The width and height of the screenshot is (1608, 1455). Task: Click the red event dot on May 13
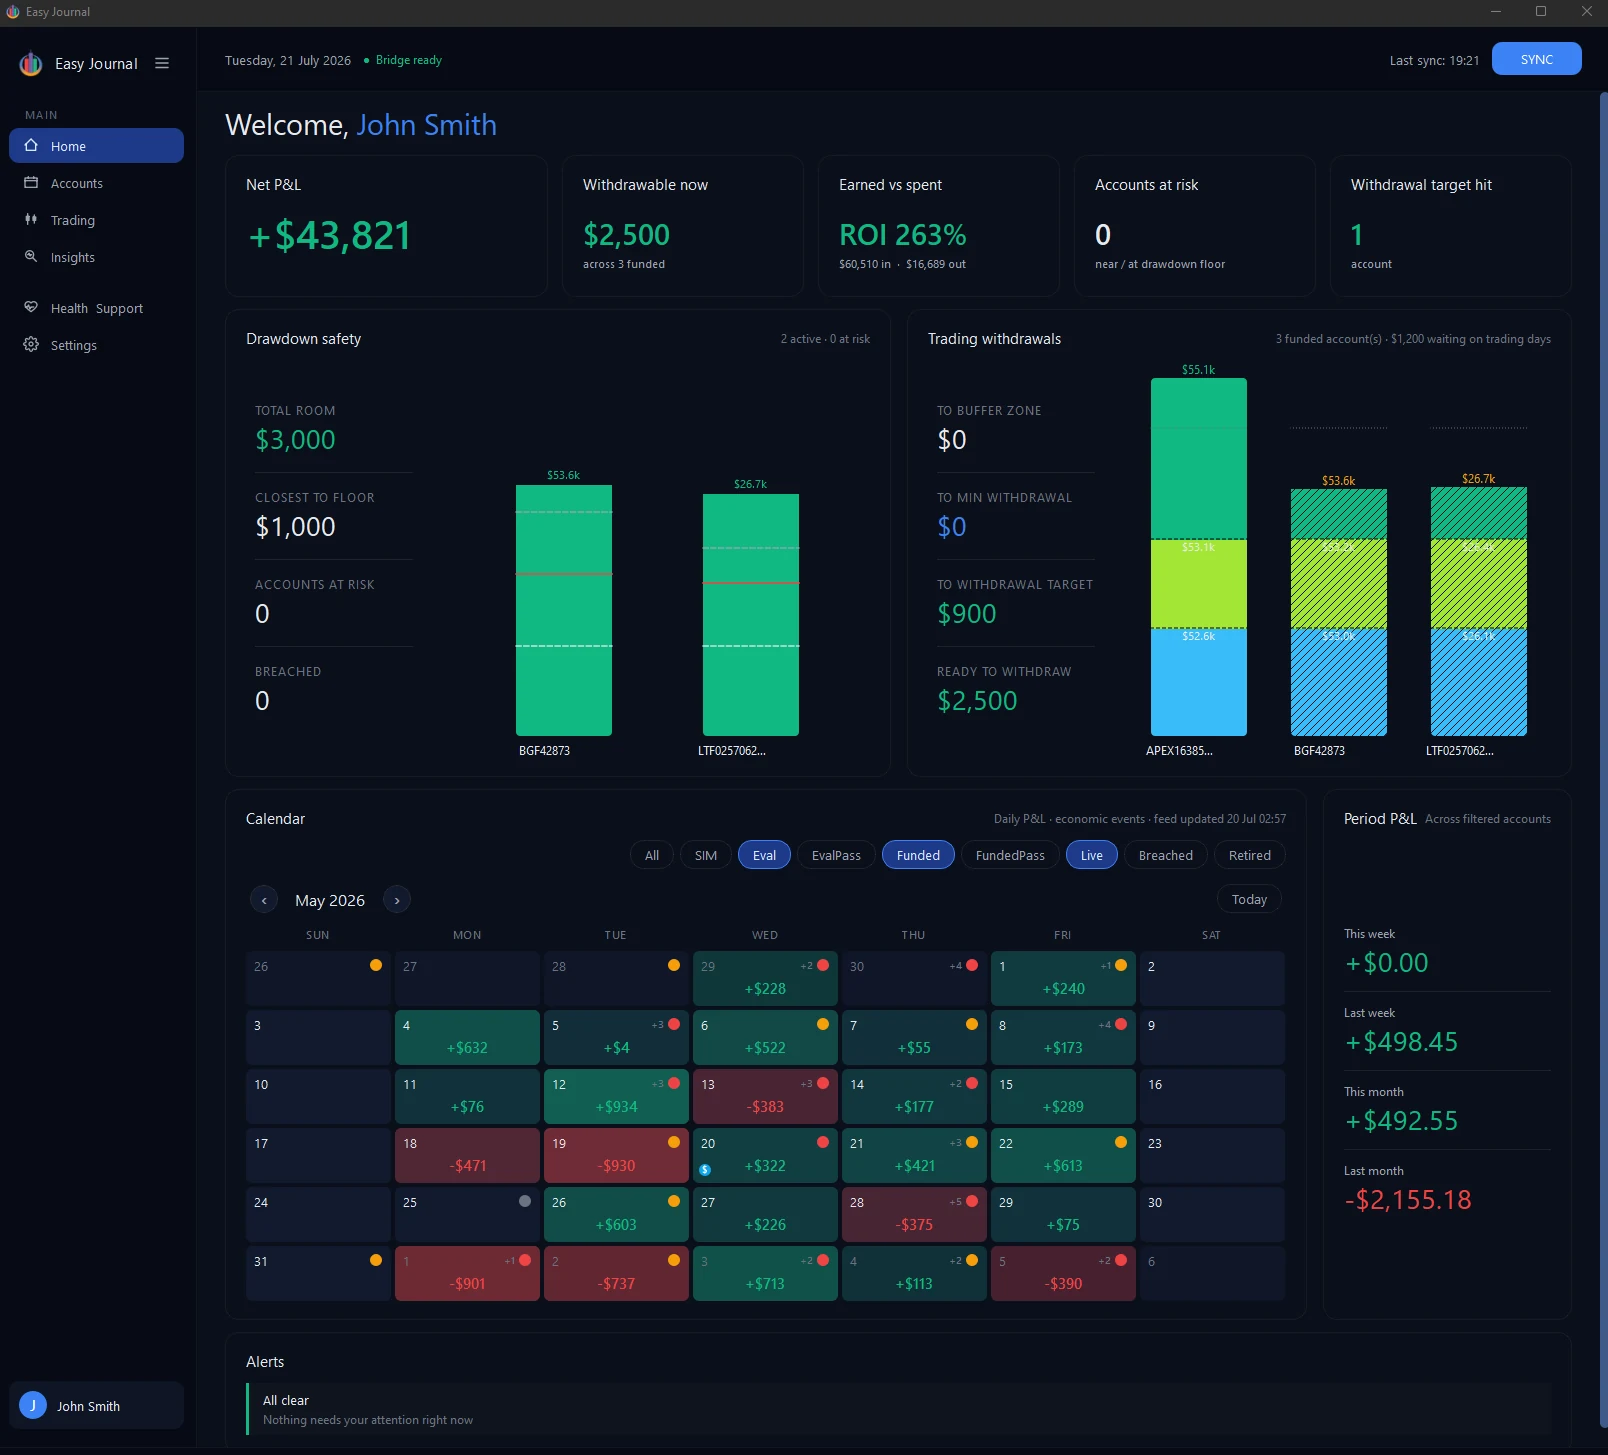(823, 1083)
